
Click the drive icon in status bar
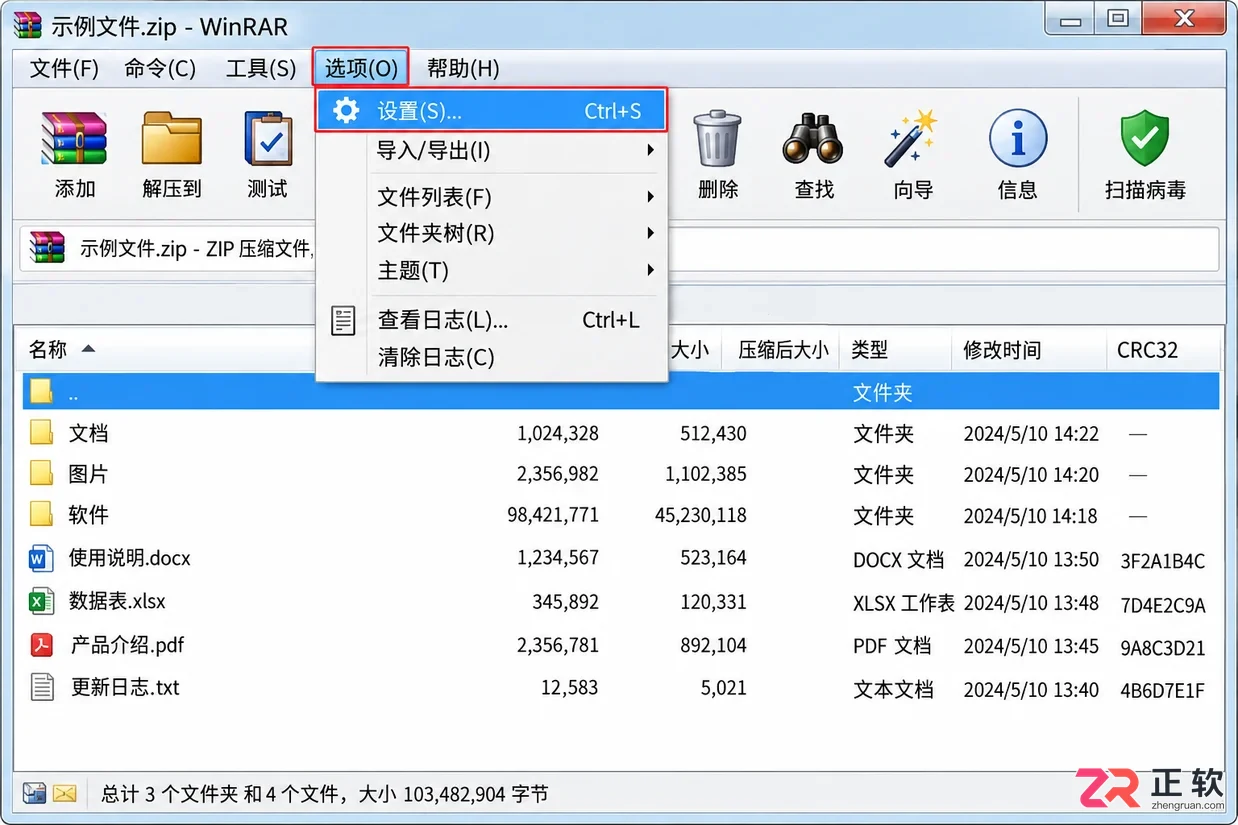(x=34, y=793)
